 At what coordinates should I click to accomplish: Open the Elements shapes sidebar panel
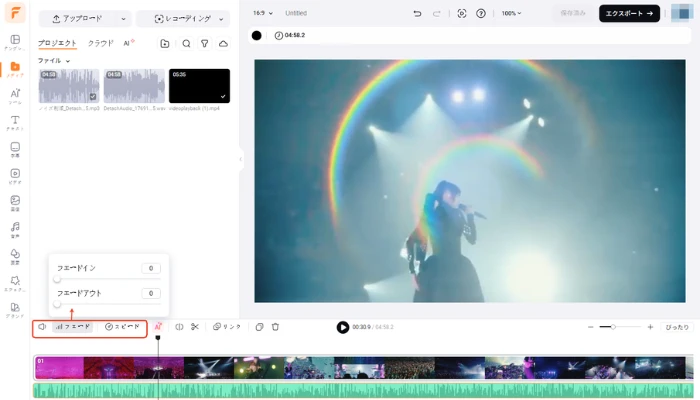click(x=15, y=256)
